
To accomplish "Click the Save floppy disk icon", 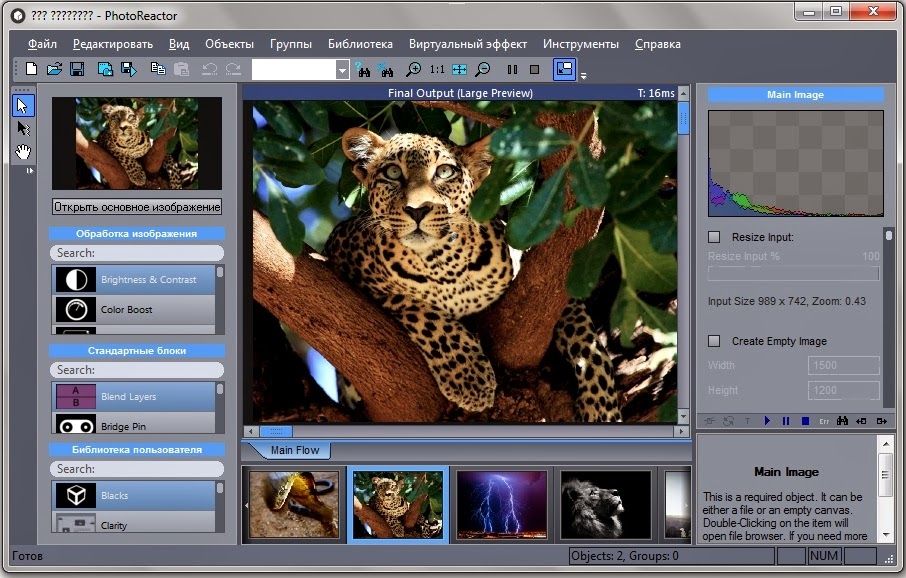I will [x=77, y=69].
